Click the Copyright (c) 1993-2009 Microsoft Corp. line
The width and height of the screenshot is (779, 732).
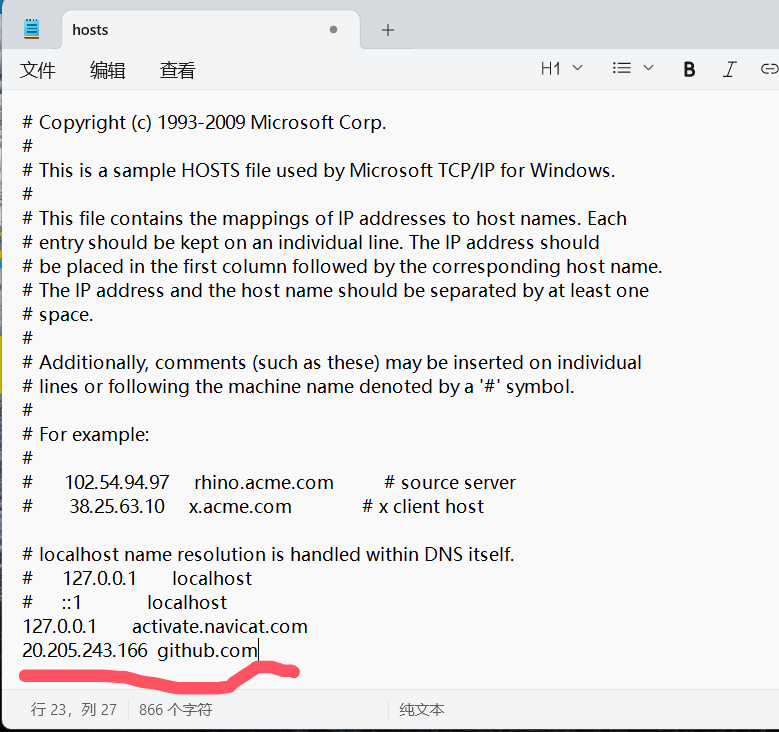click(204, 122)
